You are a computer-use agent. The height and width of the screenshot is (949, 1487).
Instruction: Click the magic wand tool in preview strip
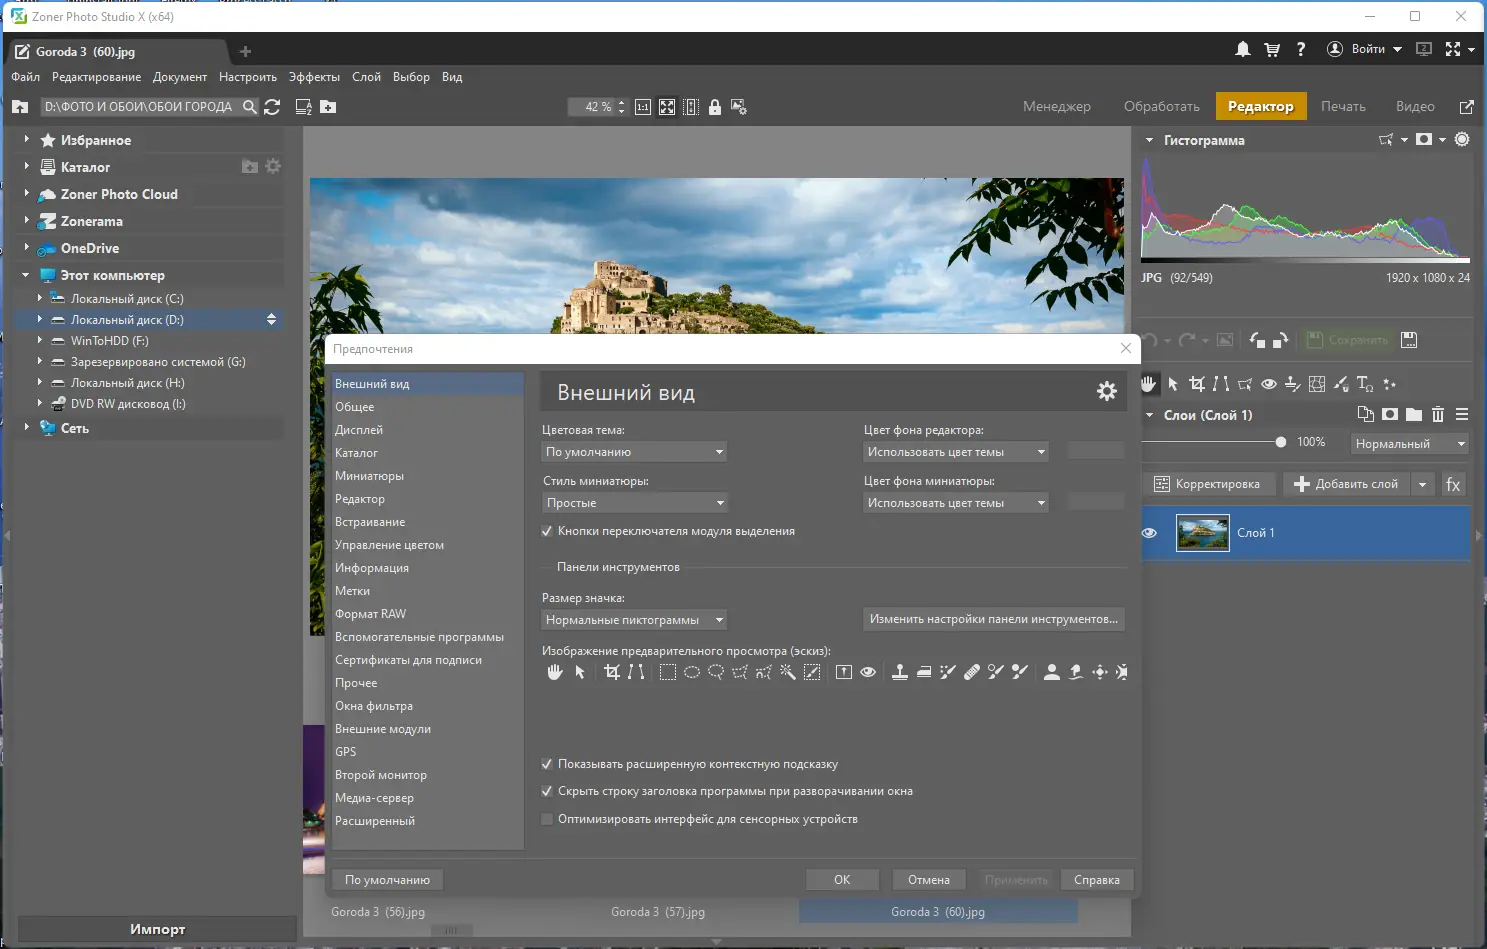coord(788,672)
